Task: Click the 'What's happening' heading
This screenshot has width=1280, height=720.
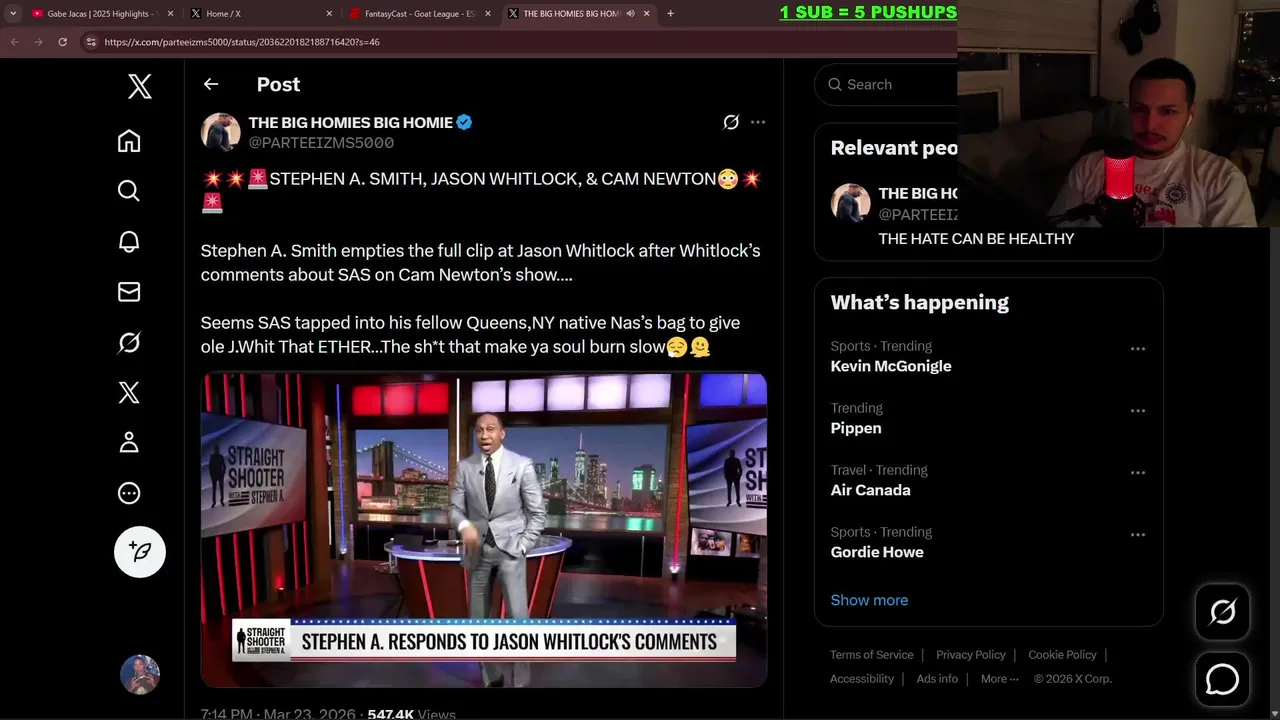Action: pyautogui.click(x=920, y=302)
